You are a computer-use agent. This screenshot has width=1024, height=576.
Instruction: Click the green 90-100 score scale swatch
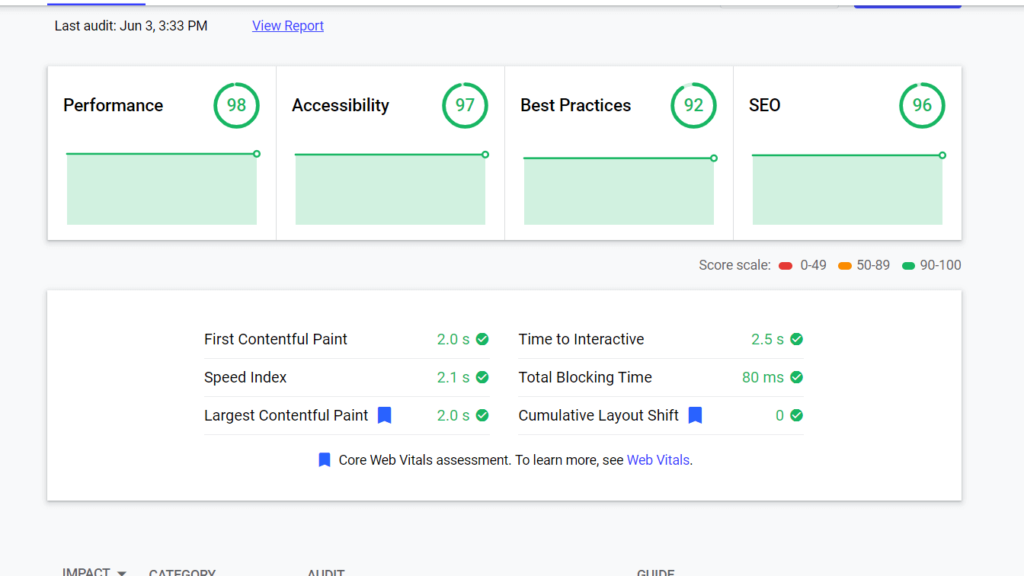pyautogui.click(x=908, y=266)
